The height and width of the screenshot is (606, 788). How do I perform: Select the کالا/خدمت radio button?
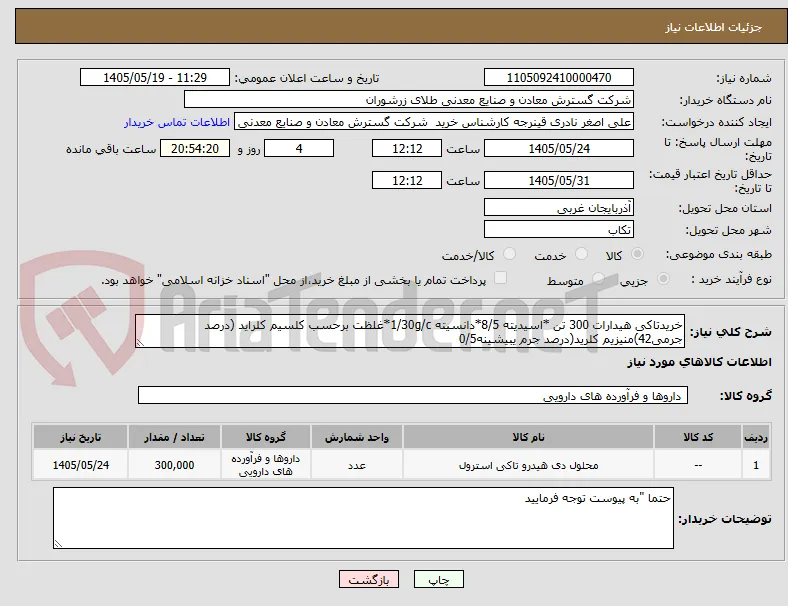point(510,254)
